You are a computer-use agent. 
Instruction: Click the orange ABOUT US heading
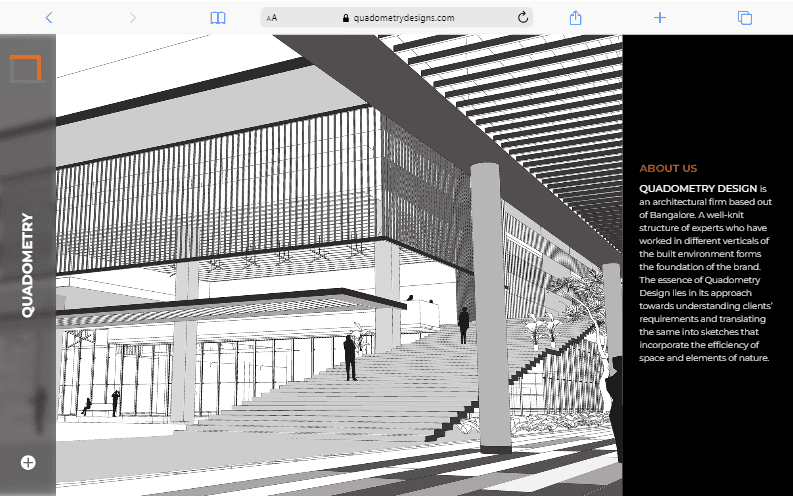[x=668, y=168]
